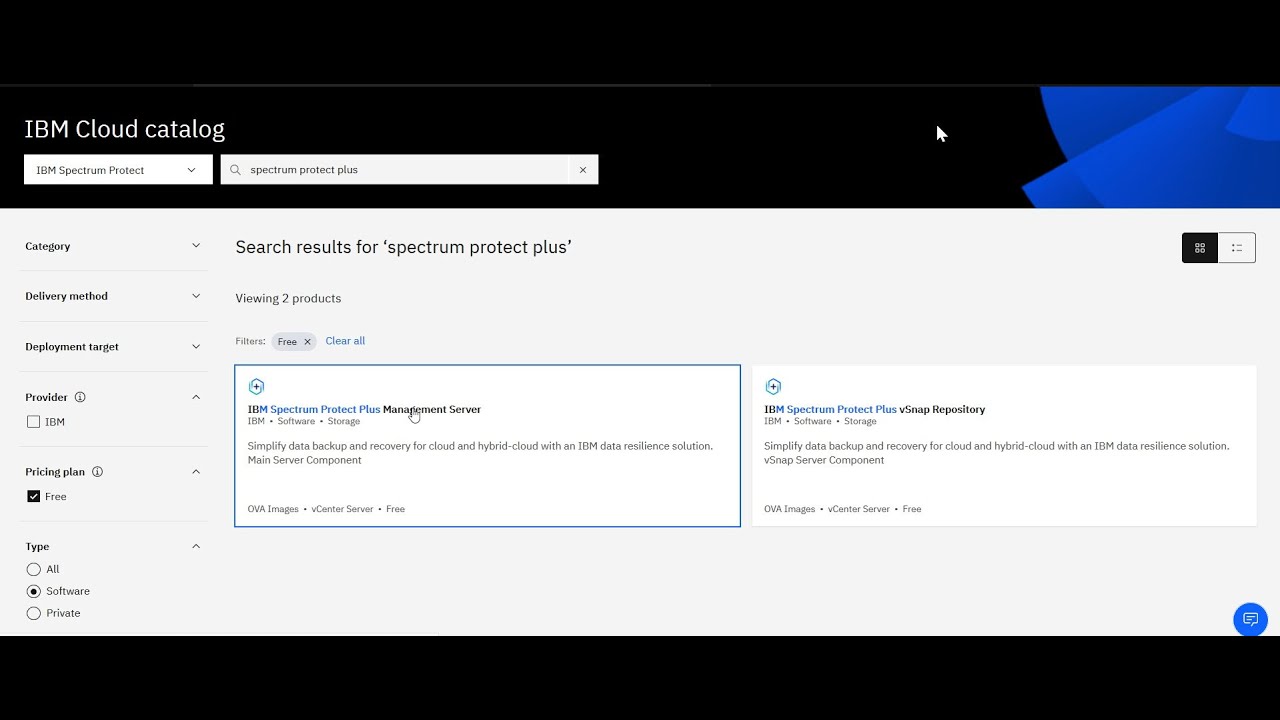Check the IBM provider checkbox

point(34,422)
